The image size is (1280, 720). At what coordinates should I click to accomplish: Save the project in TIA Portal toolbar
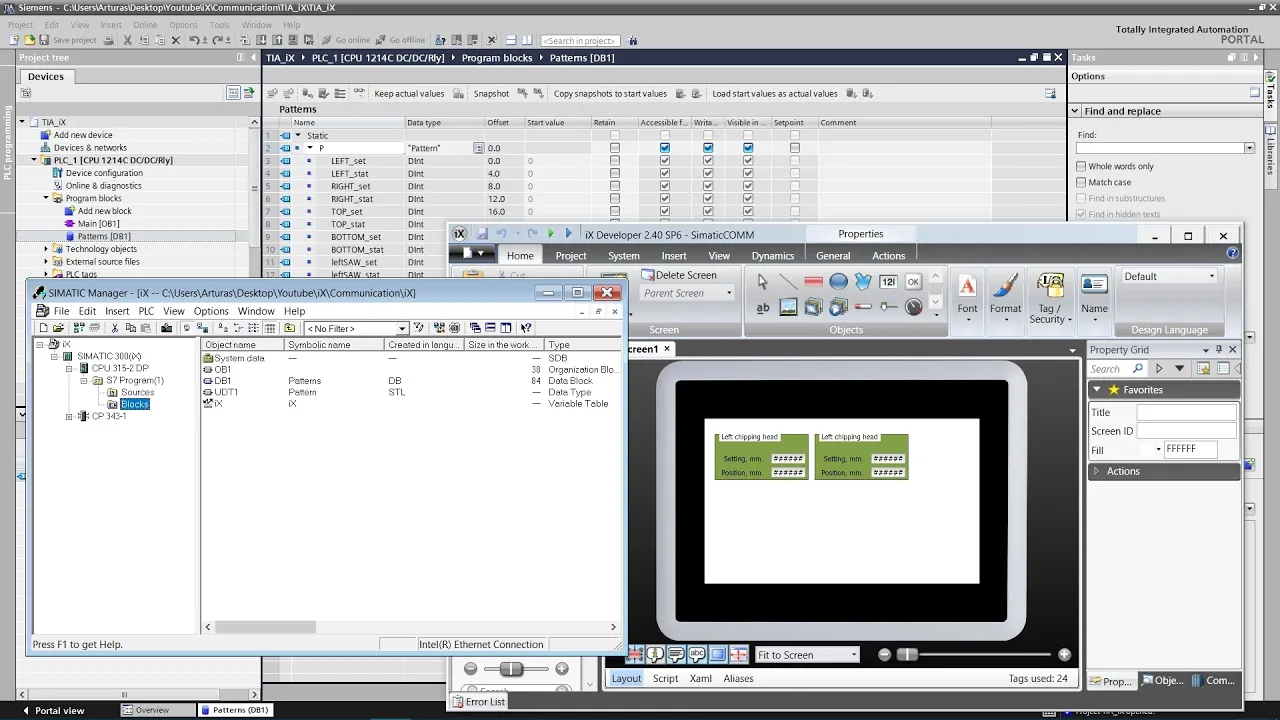tap(69, 40)
